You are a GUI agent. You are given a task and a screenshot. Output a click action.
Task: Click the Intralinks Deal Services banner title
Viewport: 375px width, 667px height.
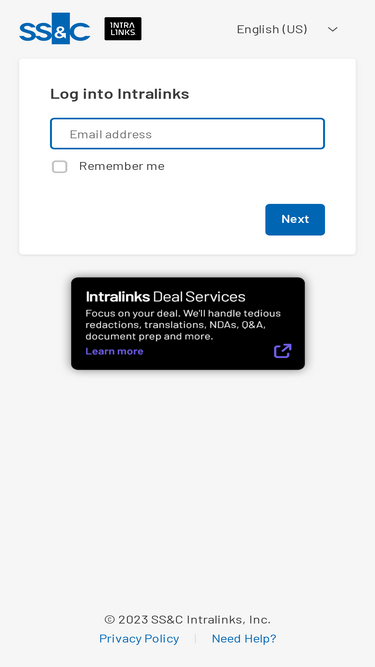click(x=165, y=296)
